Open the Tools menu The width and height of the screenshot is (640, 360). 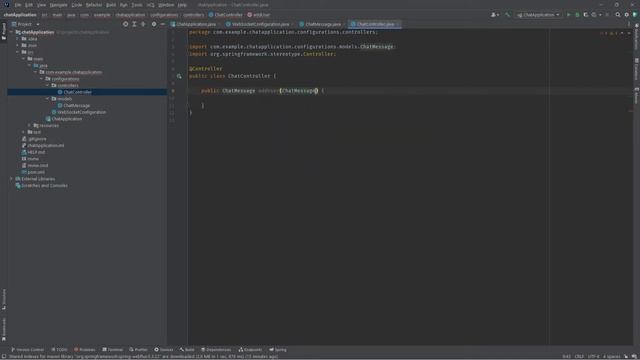point(137,5)
